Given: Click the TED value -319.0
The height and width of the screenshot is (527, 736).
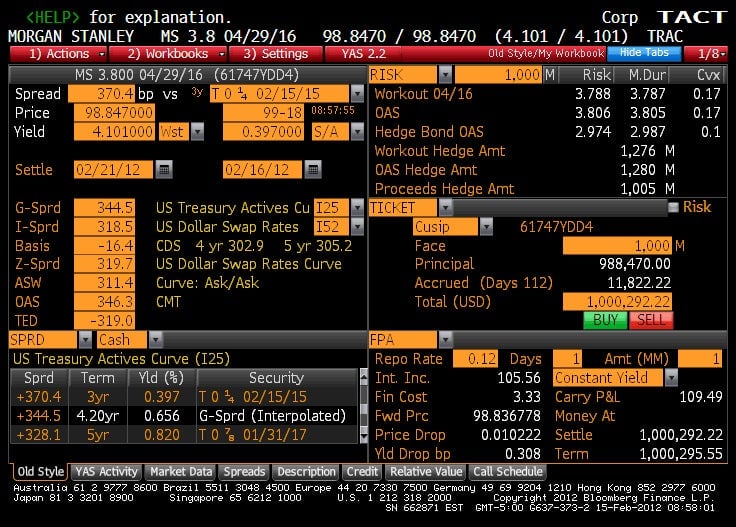Looking at the screenshot, I should (x=104, y=321).
